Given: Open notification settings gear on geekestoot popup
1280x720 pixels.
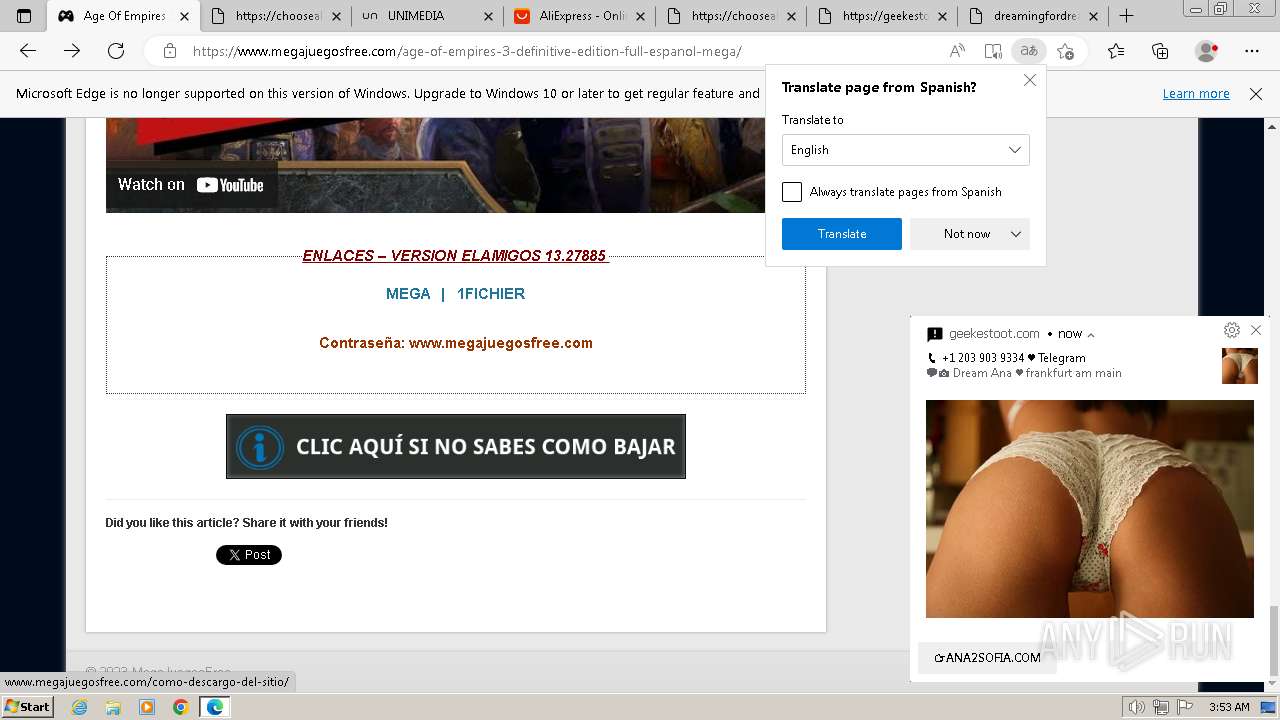Looking at the screenshot, I should click(1232, 330).
